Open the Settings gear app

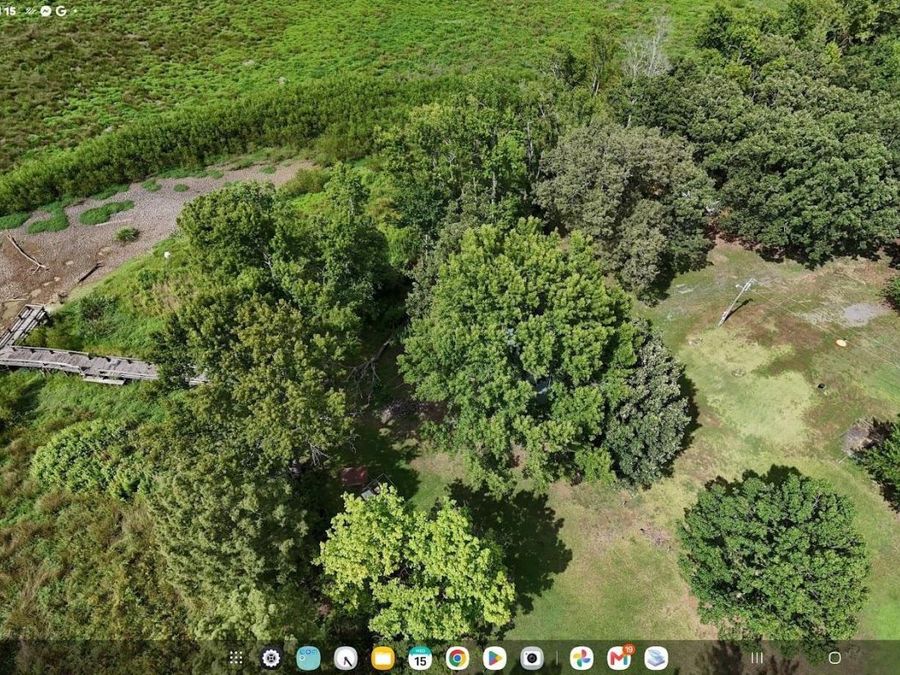click(271, 658)
